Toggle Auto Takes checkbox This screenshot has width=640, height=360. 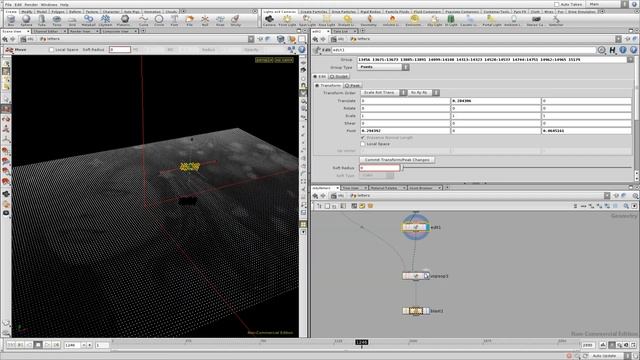[556, 4]
